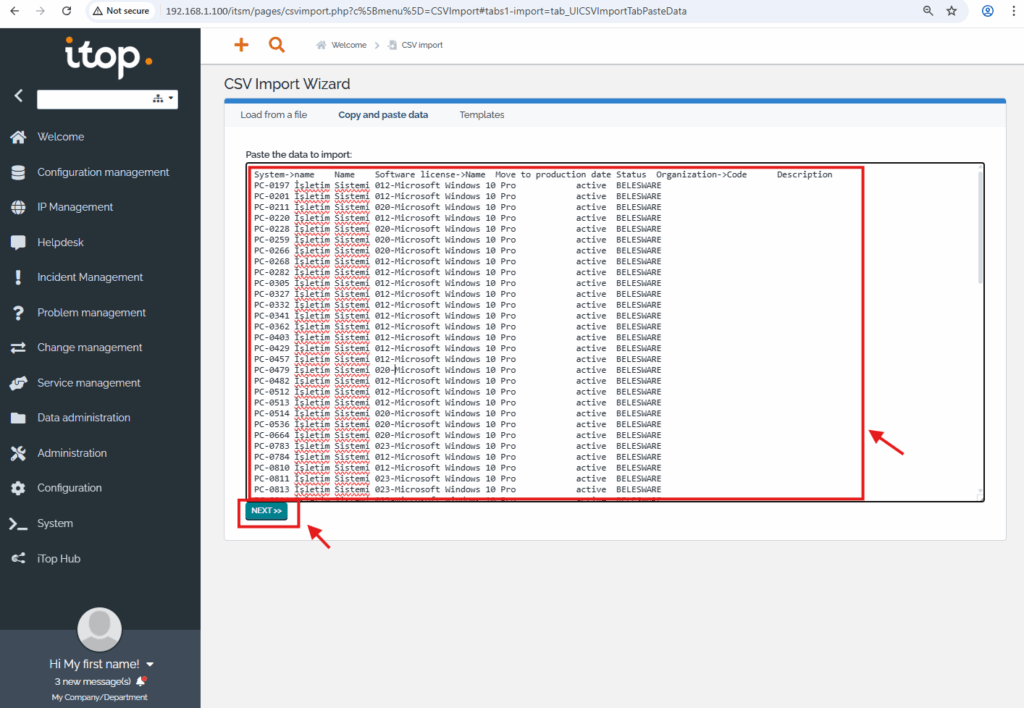The height and width of the screenshot is (708, 1024).
Task: Open Change management menu
Action: [90, 348]
